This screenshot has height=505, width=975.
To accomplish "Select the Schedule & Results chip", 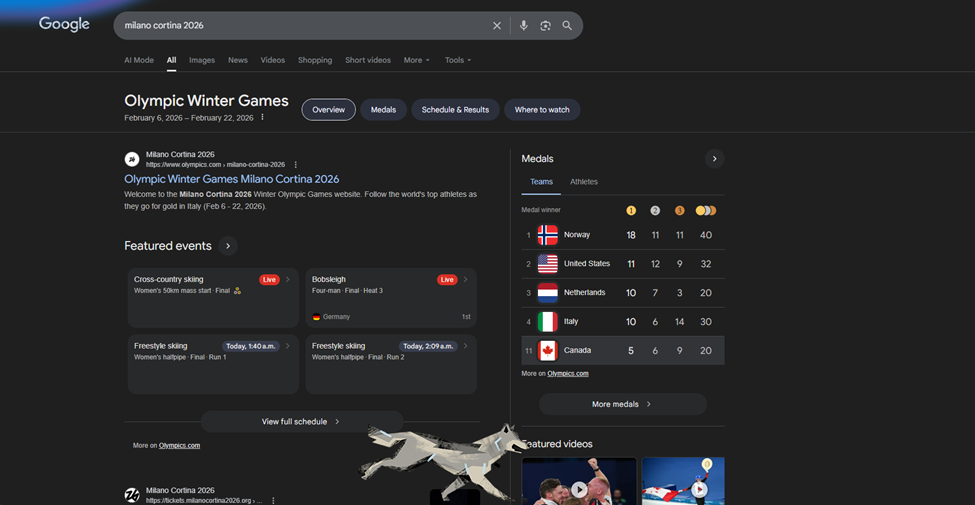I will [455, 110].
